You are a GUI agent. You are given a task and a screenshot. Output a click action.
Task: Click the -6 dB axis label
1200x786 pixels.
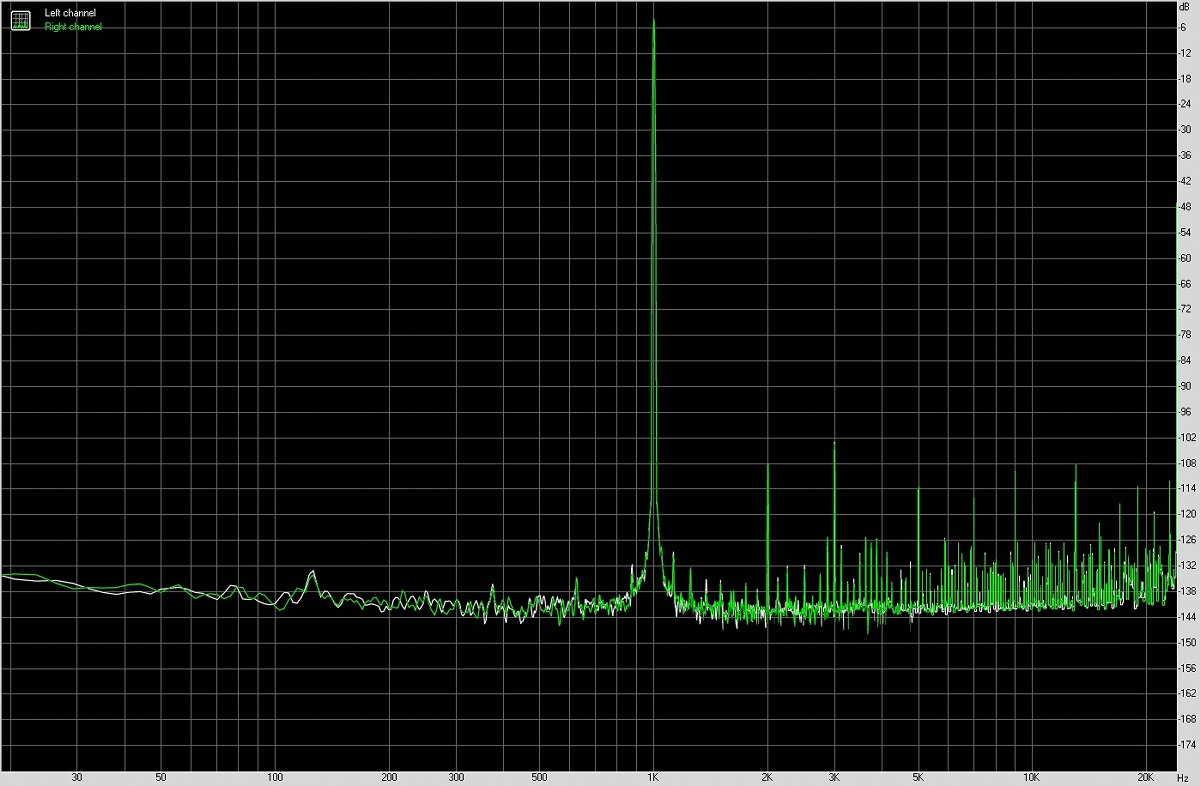pos(1183,27)
